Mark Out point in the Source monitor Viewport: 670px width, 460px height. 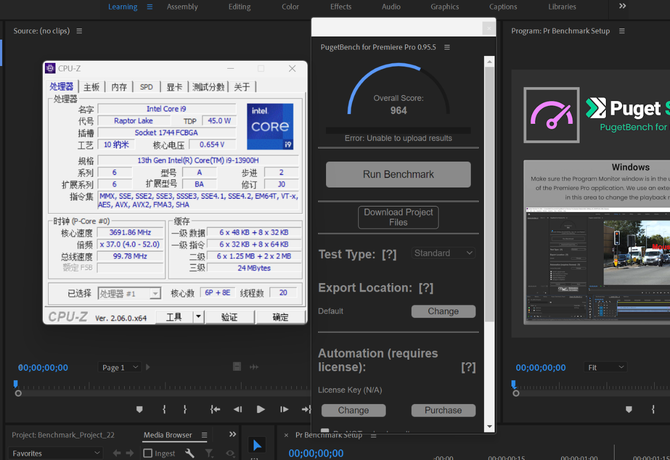click(185, 409)
